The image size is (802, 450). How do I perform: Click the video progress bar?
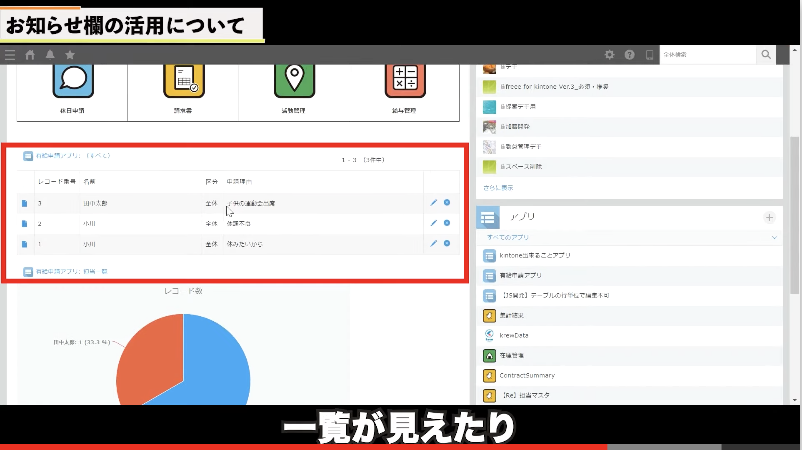pyautogui.click(x=401, y=447)
